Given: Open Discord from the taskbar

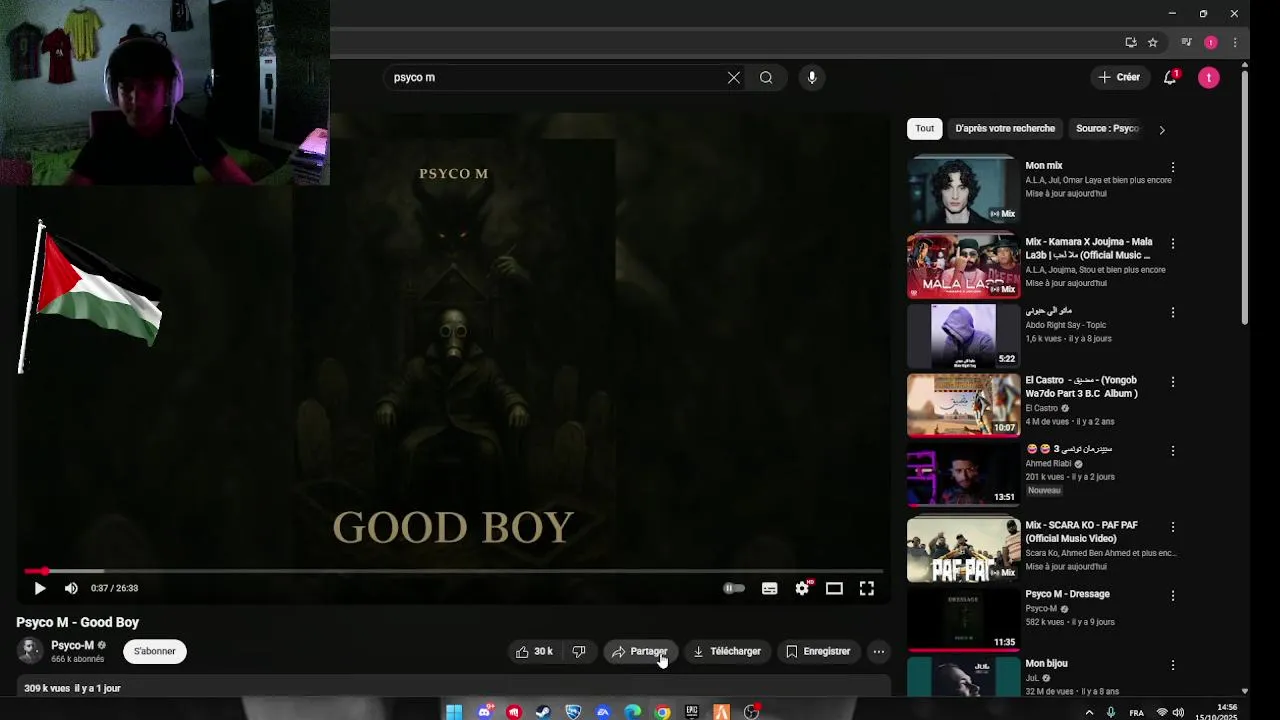Looking at the screenshot, I should [485, 712].
